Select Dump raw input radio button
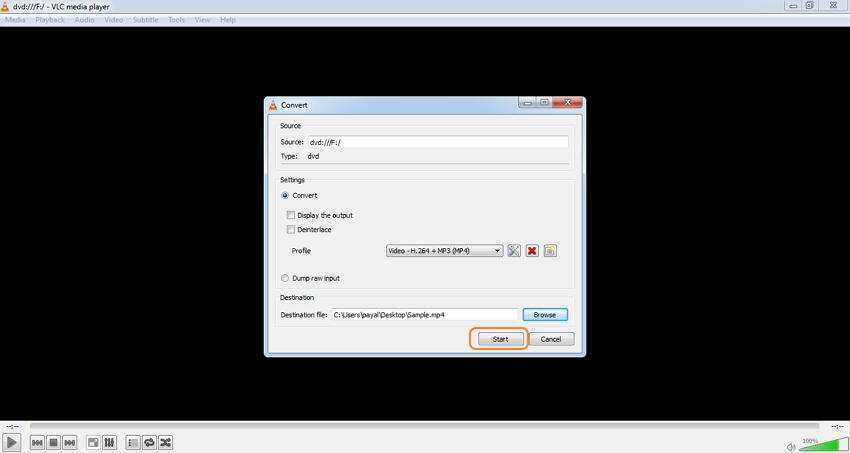 (x=285, y=278)
